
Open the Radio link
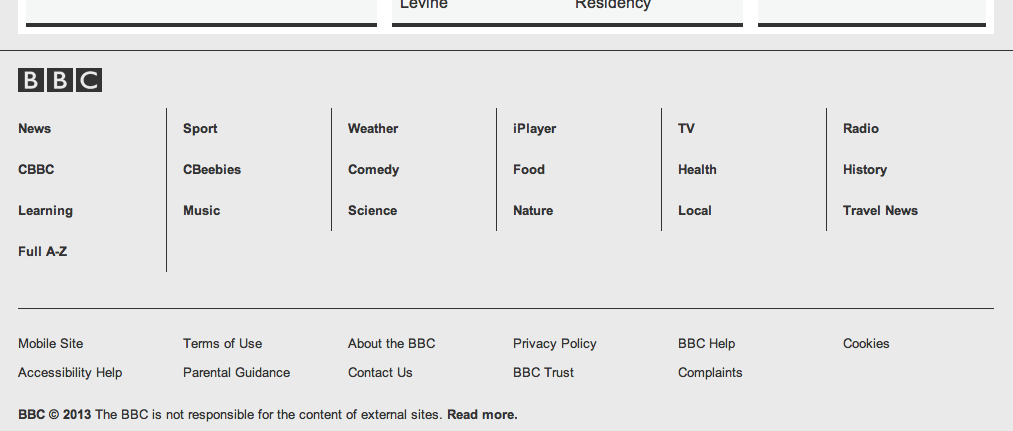(861, 129)
